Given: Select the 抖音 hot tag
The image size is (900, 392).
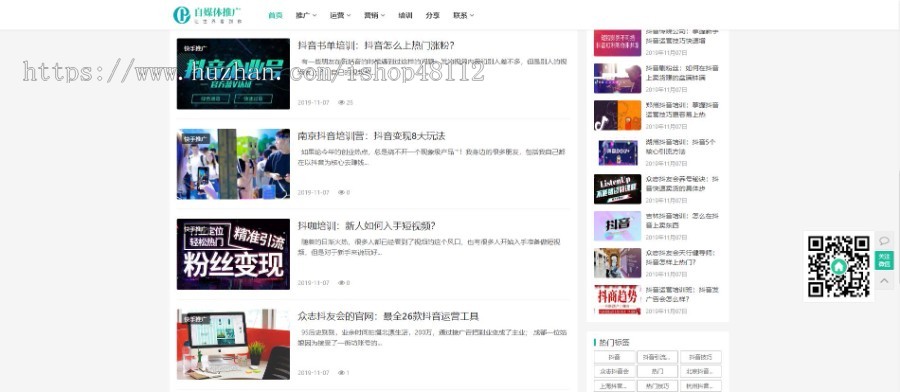Looking at the screenshot, I should pyautogui.click(x=614, y=357).
